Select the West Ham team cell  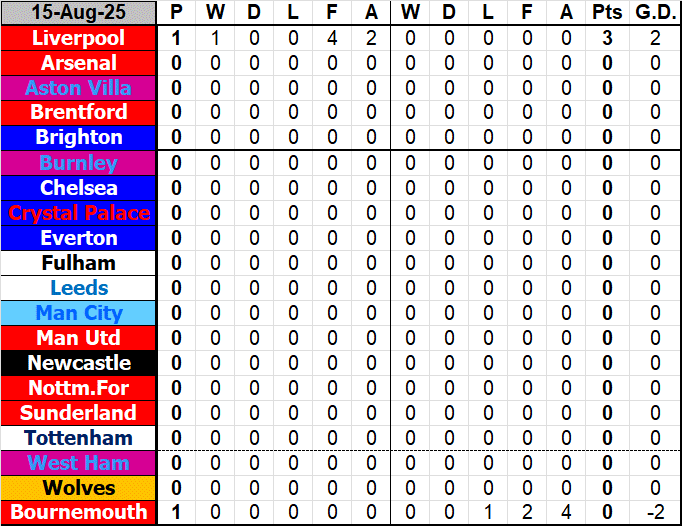[x=79, y=463]
